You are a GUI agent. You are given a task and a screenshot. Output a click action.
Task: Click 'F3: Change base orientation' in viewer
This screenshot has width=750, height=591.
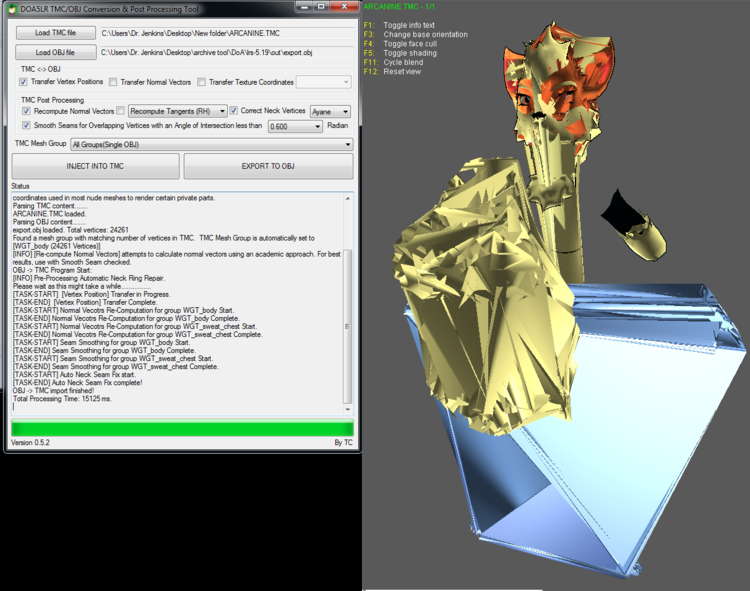click(x=416, y=34)
